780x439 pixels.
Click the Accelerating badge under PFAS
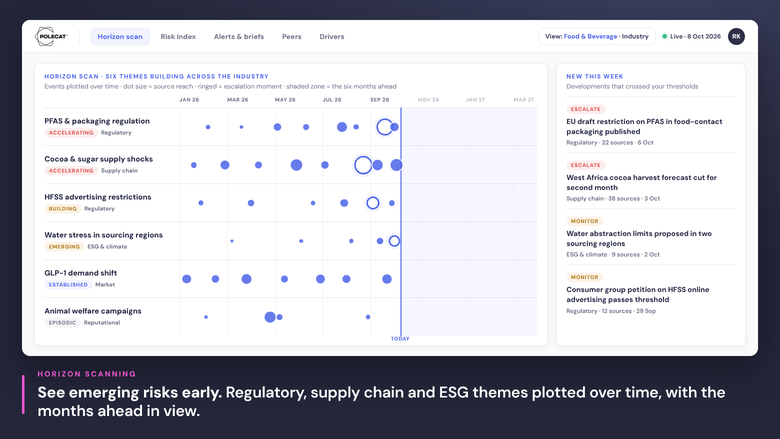tap(71, 133)
